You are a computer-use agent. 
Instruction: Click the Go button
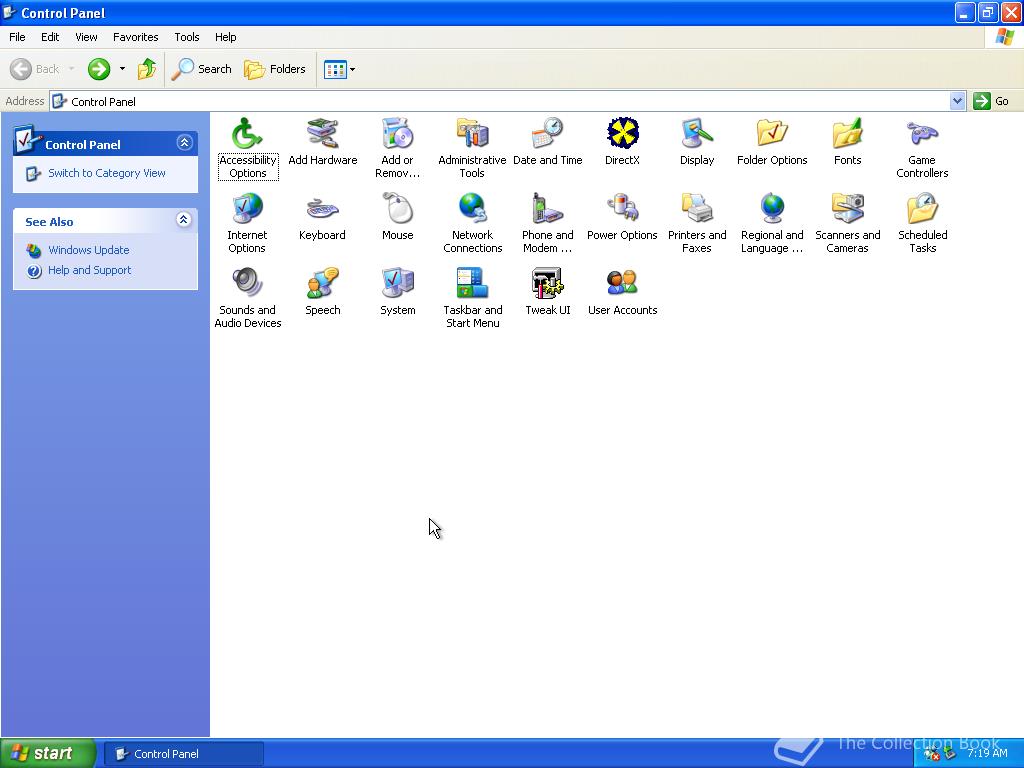(x=991, y=101)
